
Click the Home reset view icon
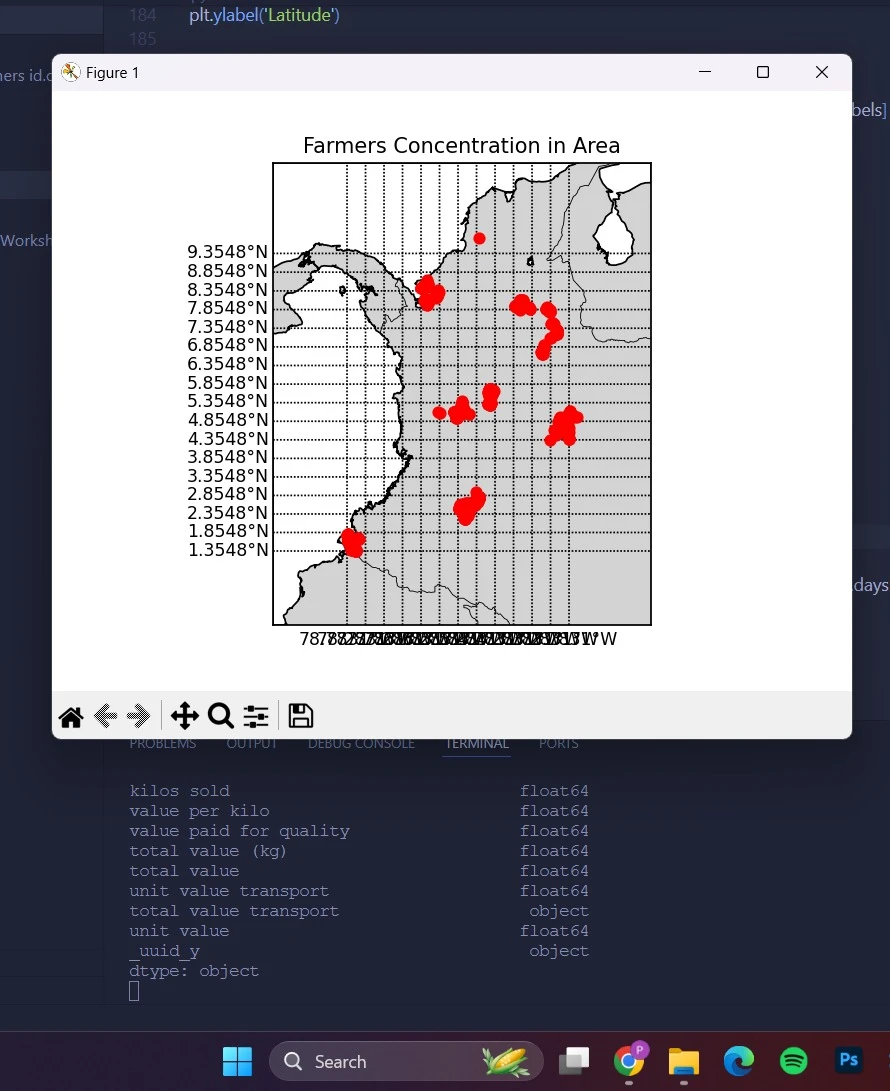[71, 716]
